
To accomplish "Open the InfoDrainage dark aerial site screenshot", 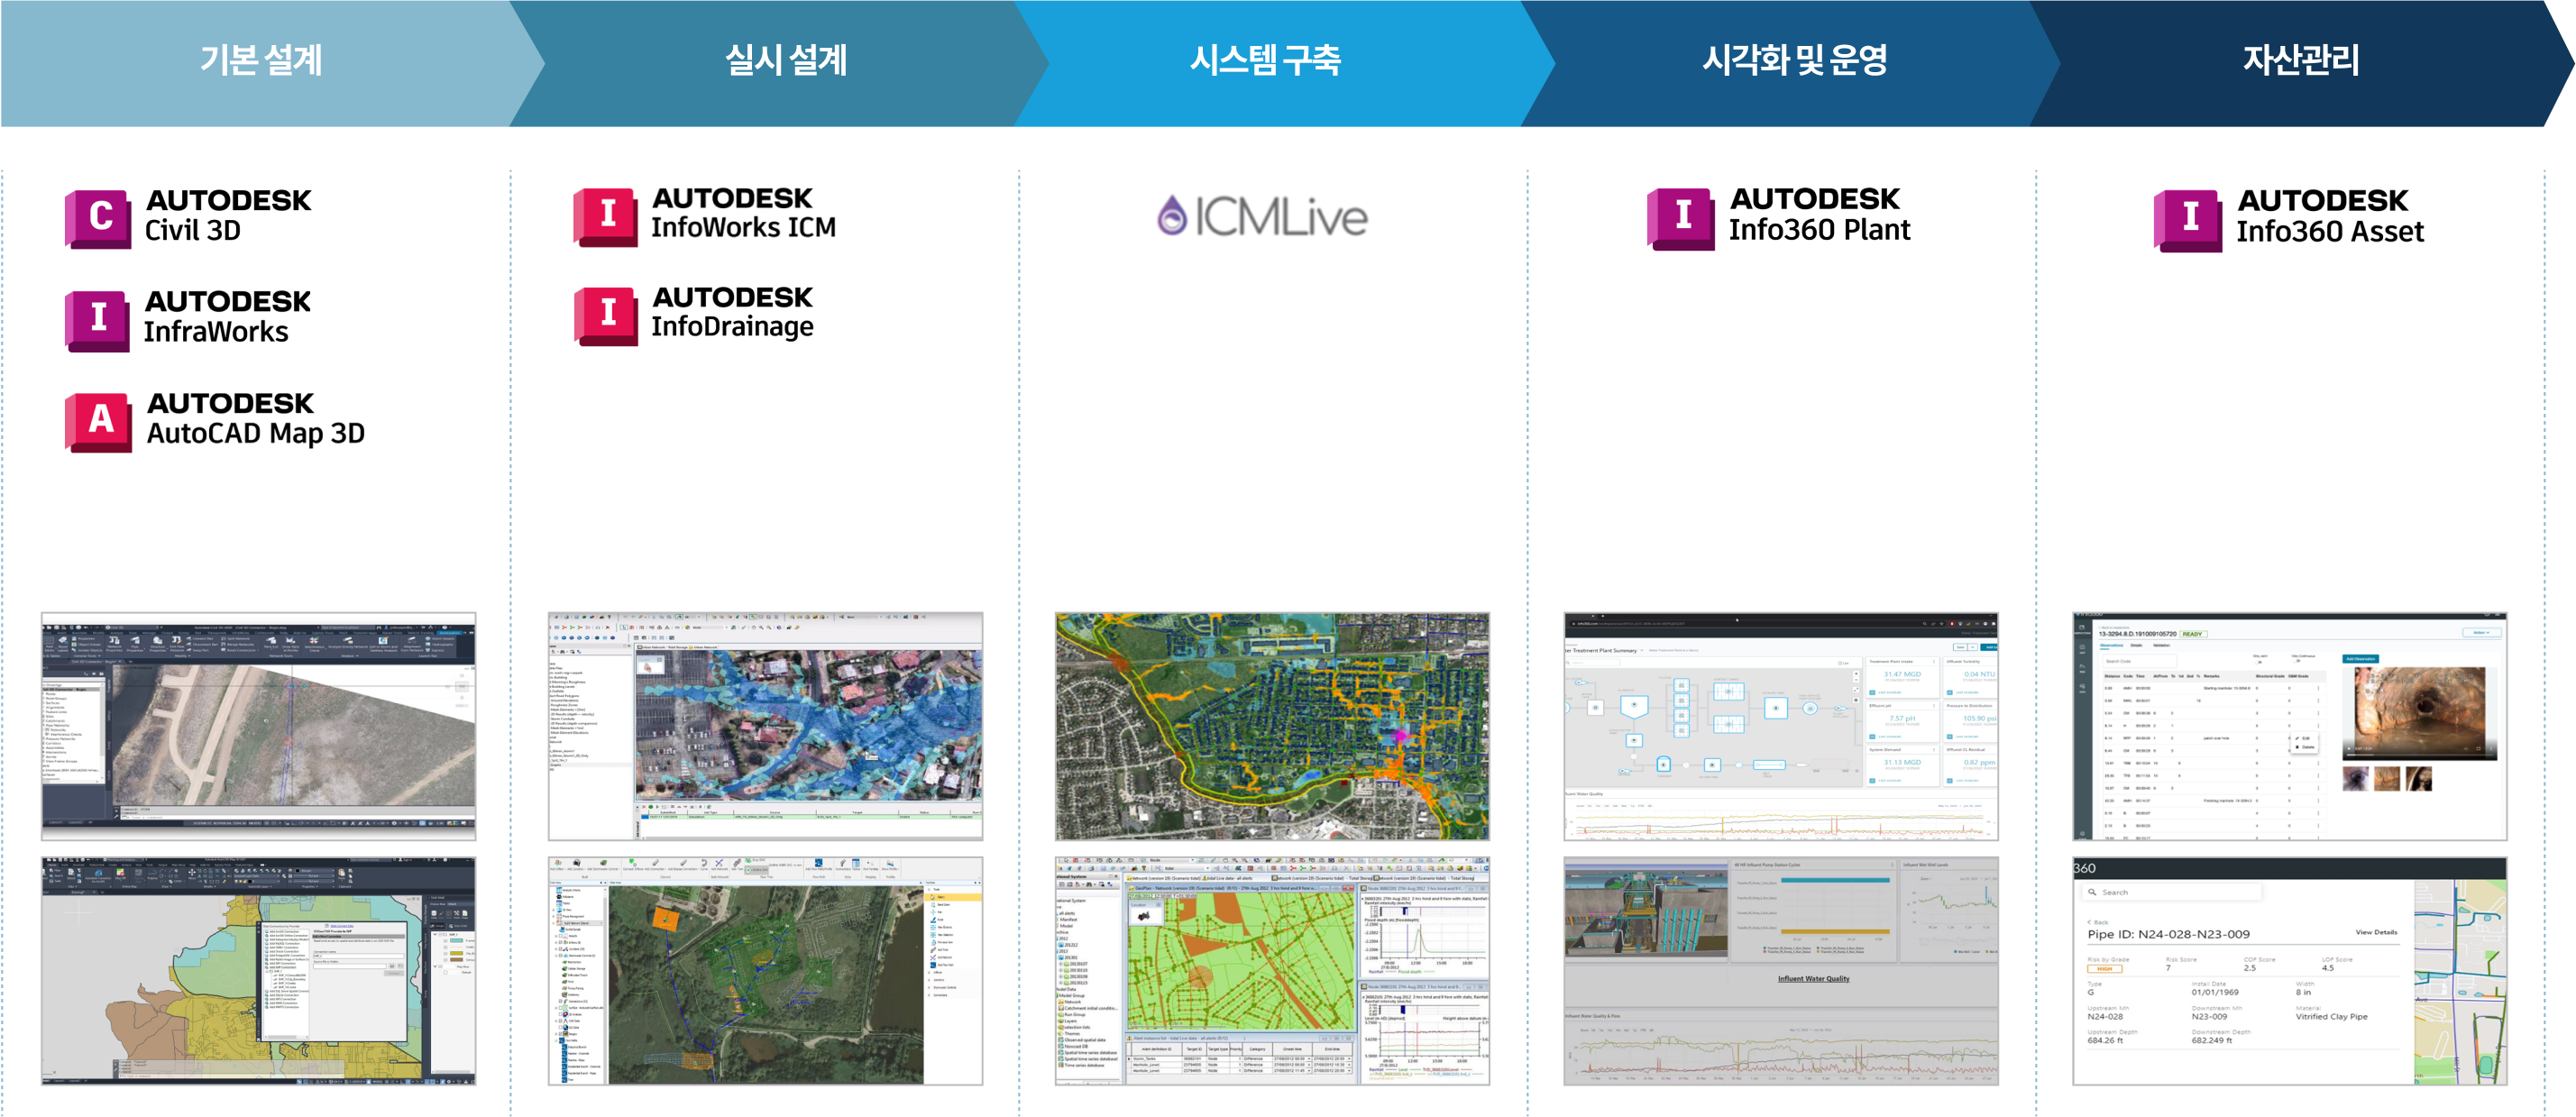I will 766,971.
